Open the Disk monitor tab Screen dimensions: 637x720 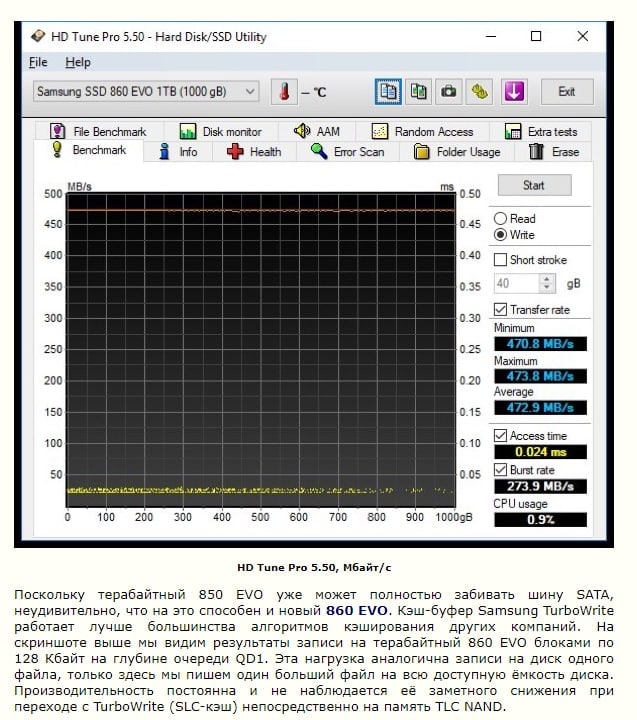click(220, 131)
